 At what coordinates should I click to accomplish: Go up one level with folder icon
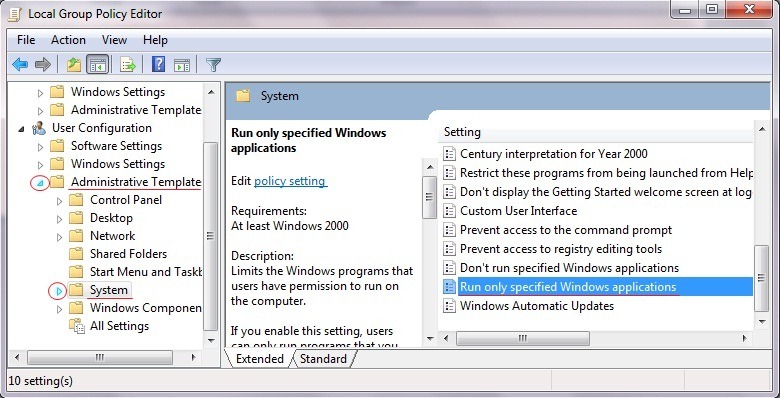(x=74, y=64)
